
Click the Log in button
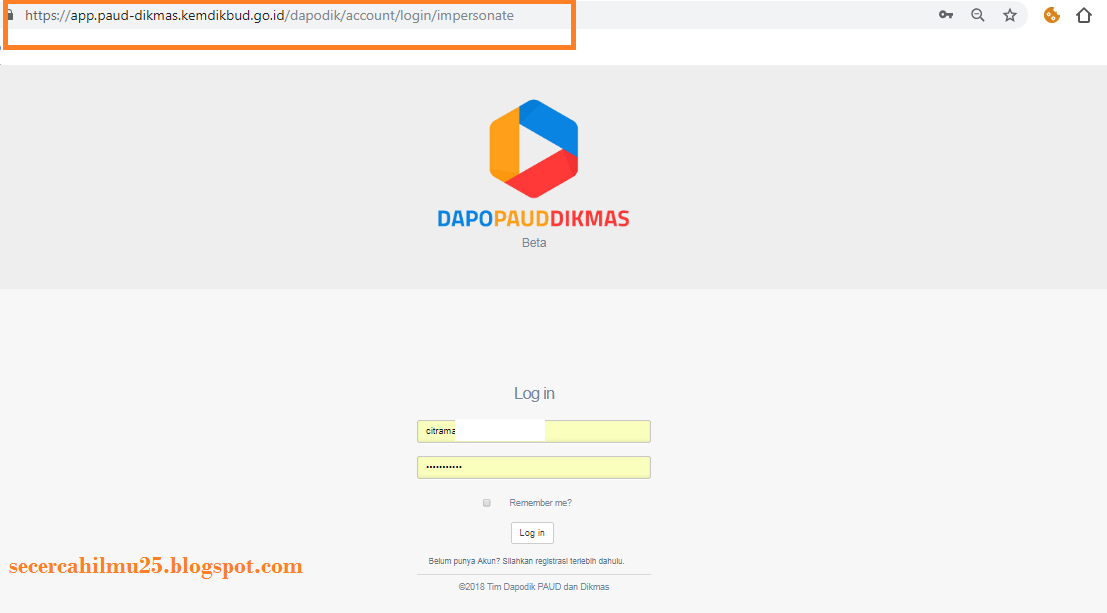tap(532, 532)
